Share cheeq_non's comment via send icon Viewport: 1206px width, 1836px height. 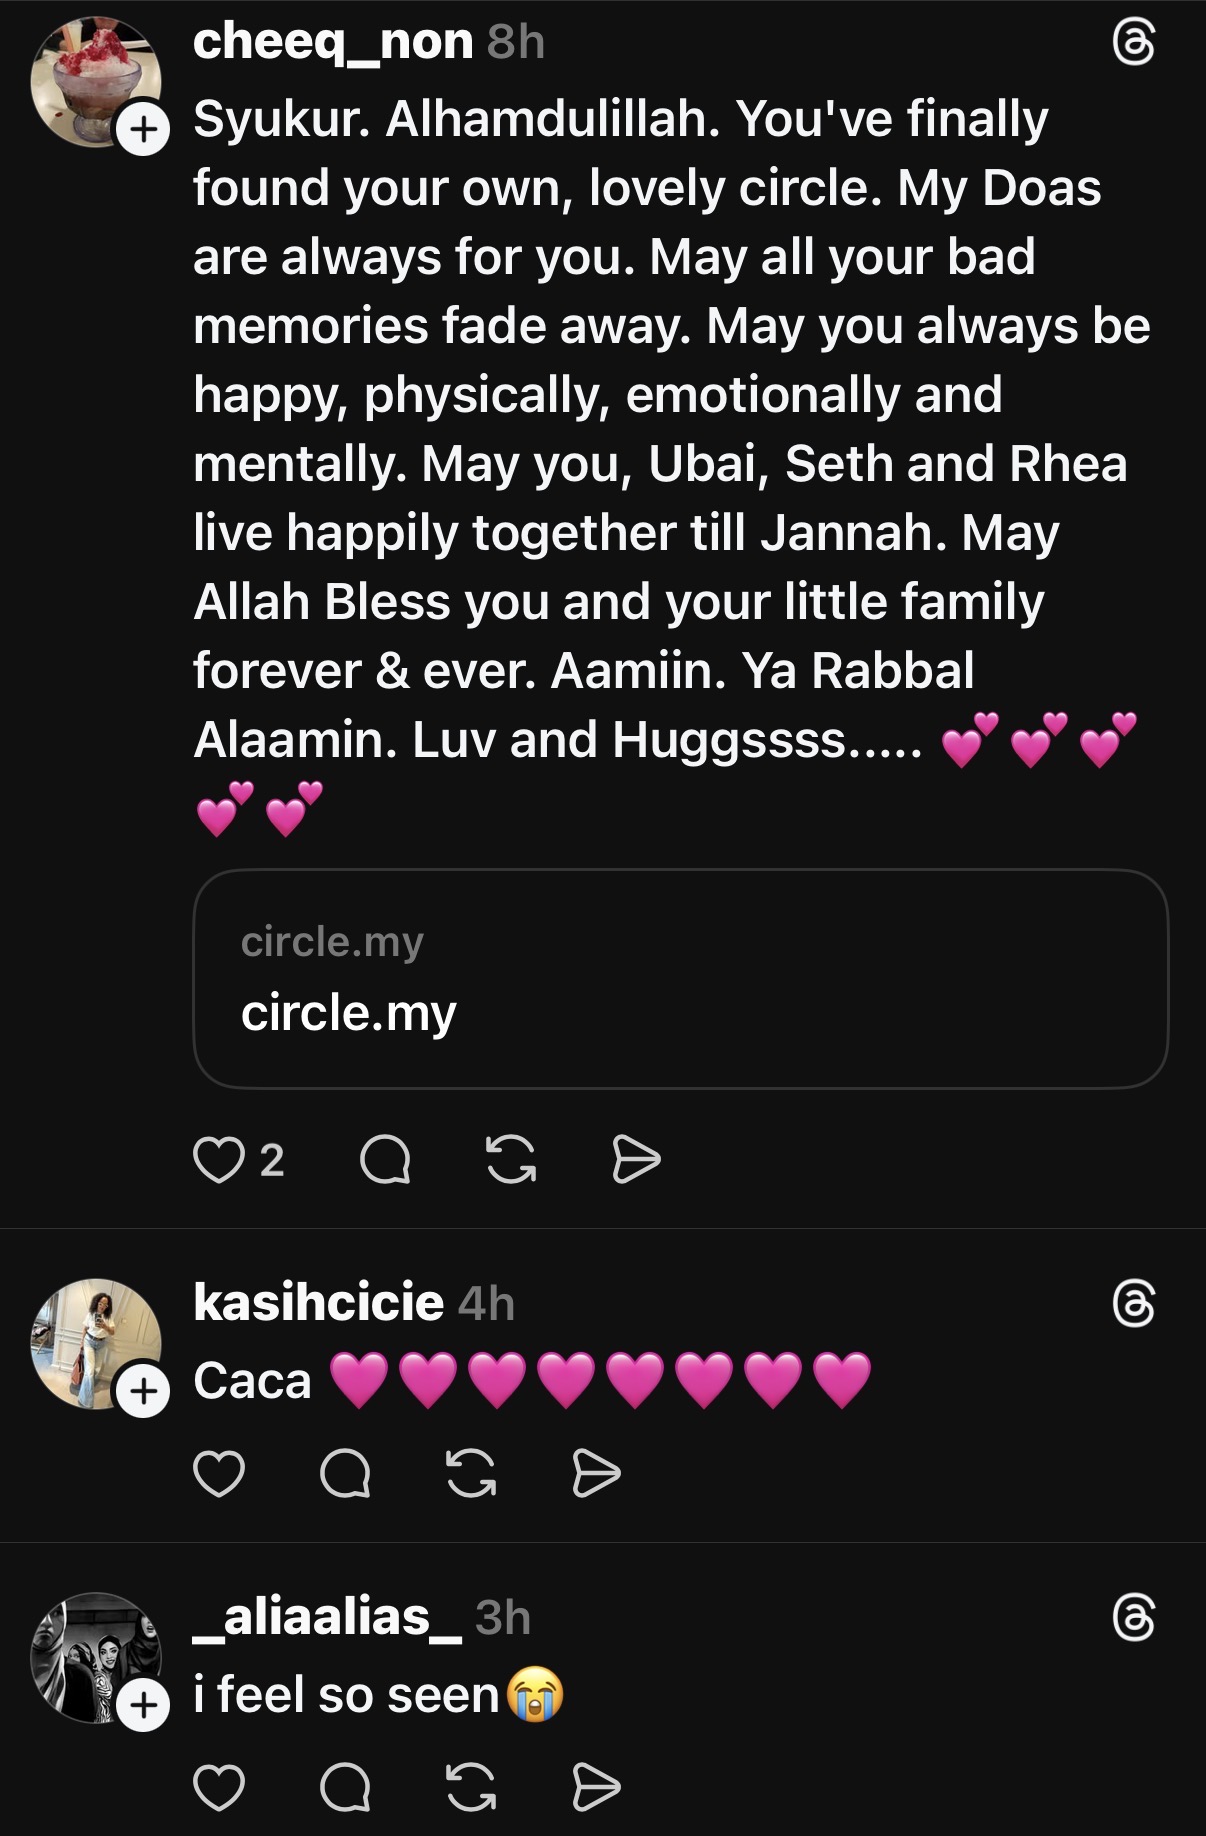pyautogui.click(x=636, y=1160)
